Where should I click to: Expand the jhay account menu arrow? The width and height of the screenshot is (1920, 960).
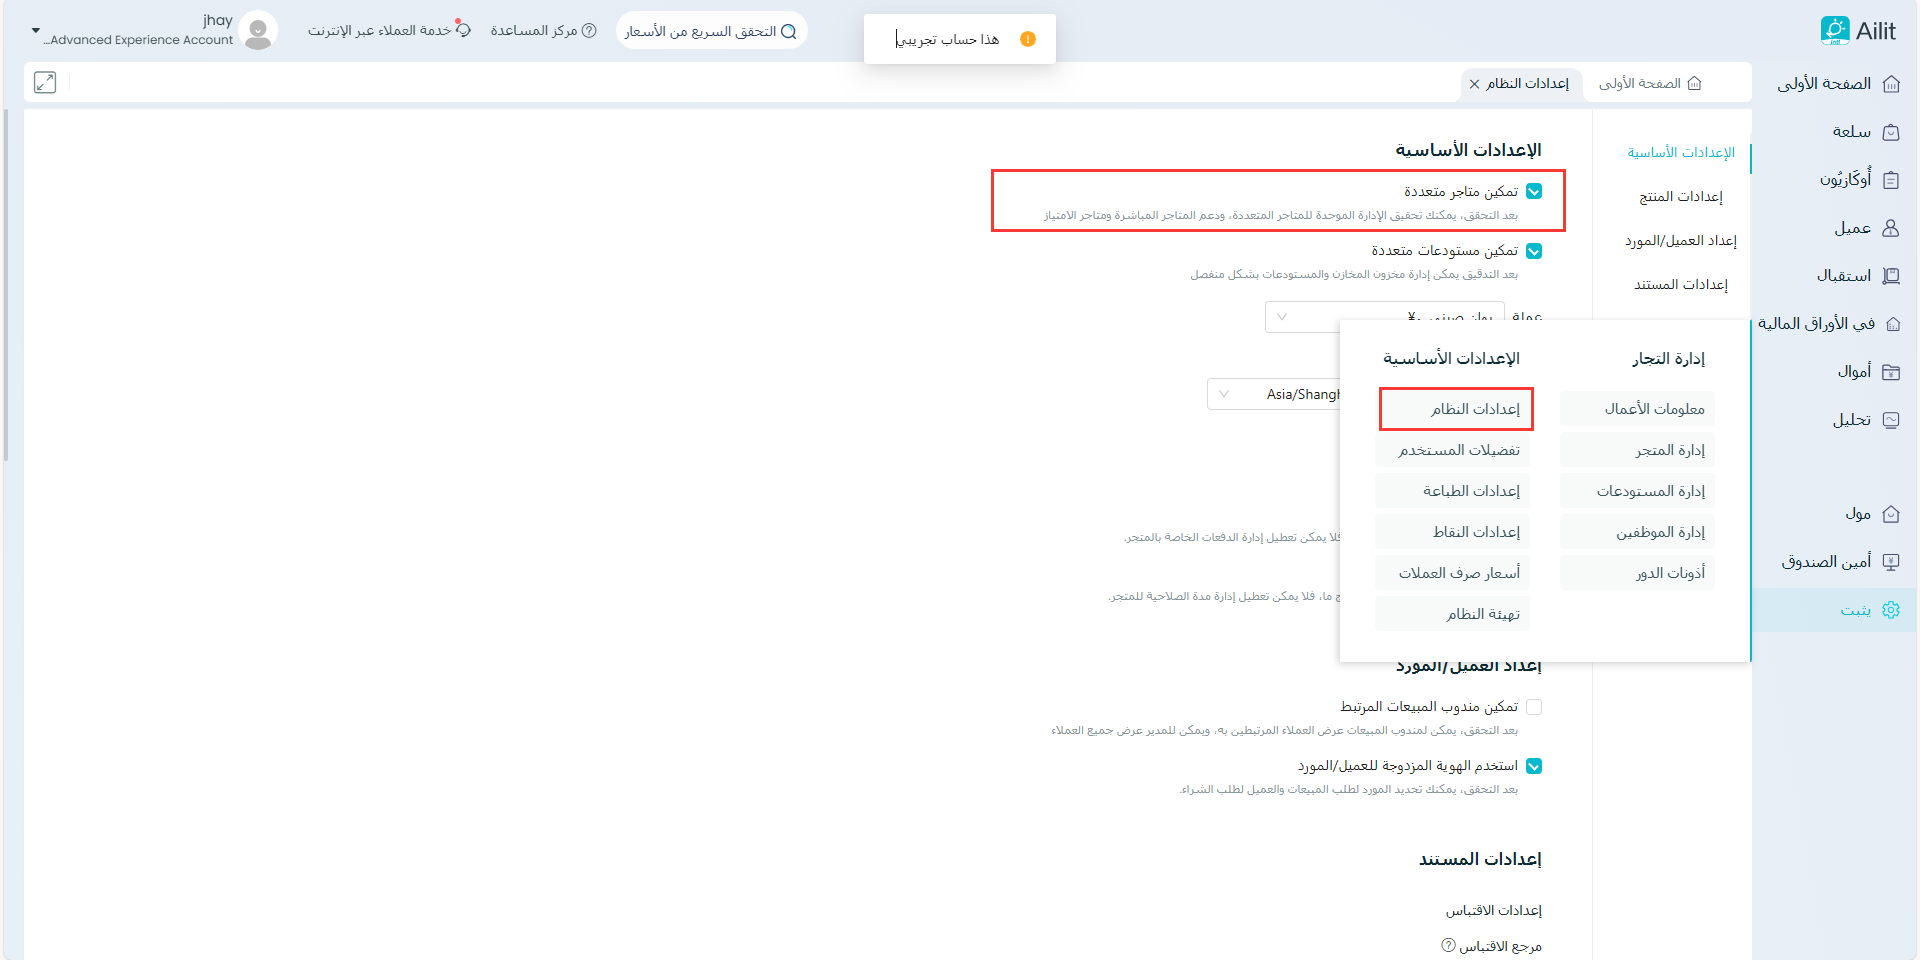(x=36, y=31)
